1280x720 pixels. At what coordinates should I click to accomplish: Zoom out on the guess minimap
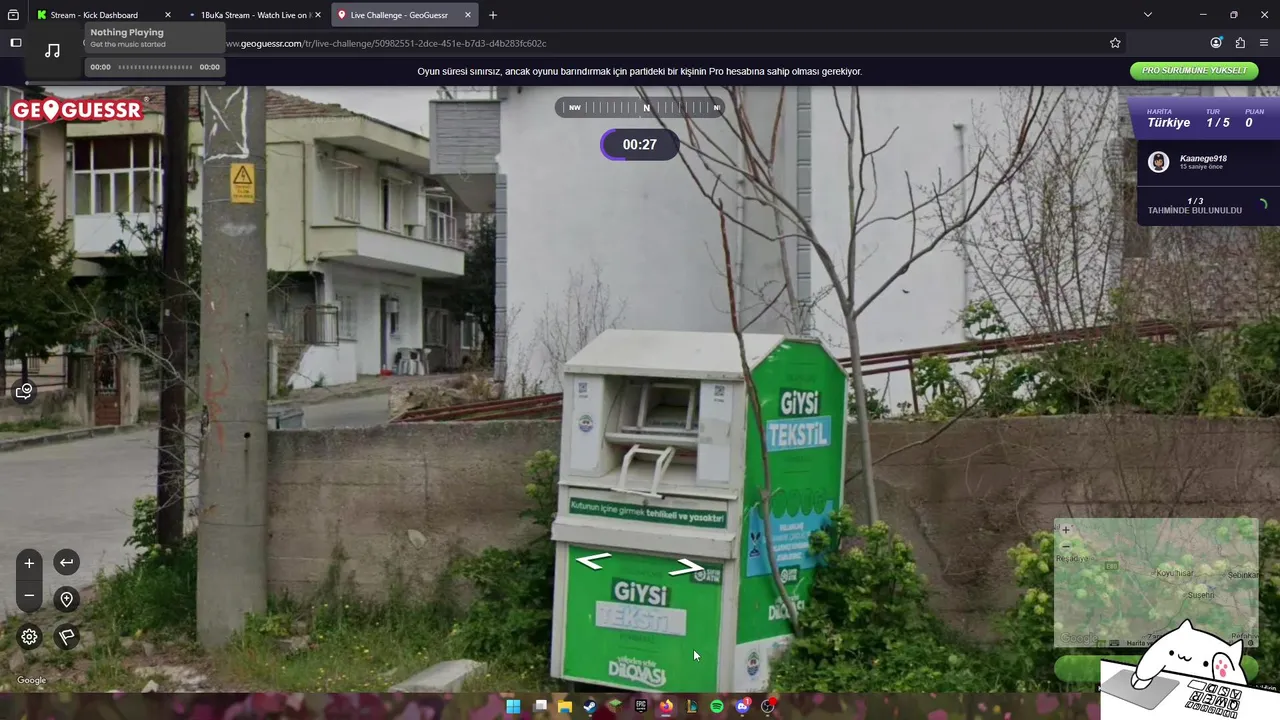[1066, 546]
